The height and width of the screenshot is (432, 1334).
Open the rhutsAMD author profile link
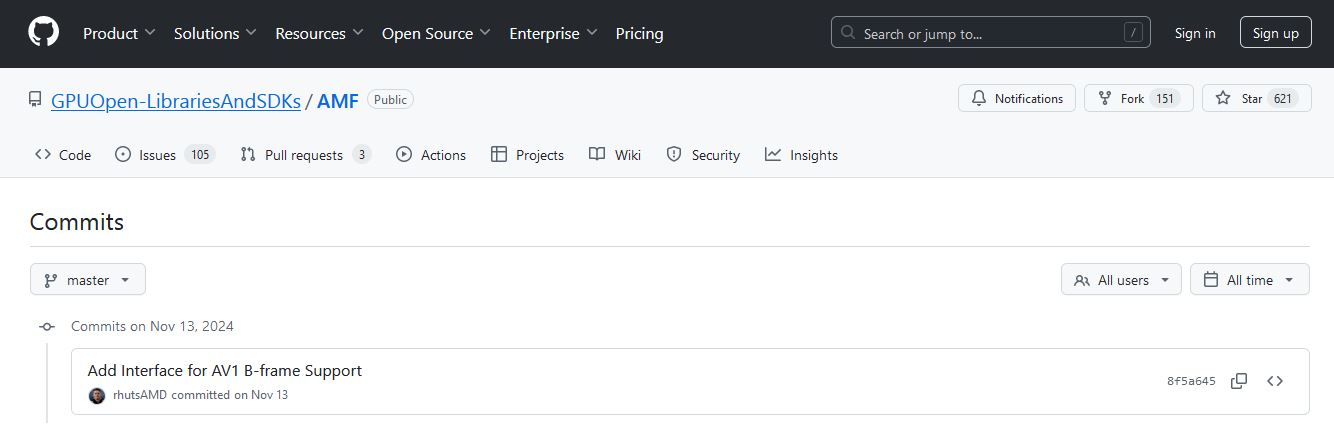tap(139, 395)
